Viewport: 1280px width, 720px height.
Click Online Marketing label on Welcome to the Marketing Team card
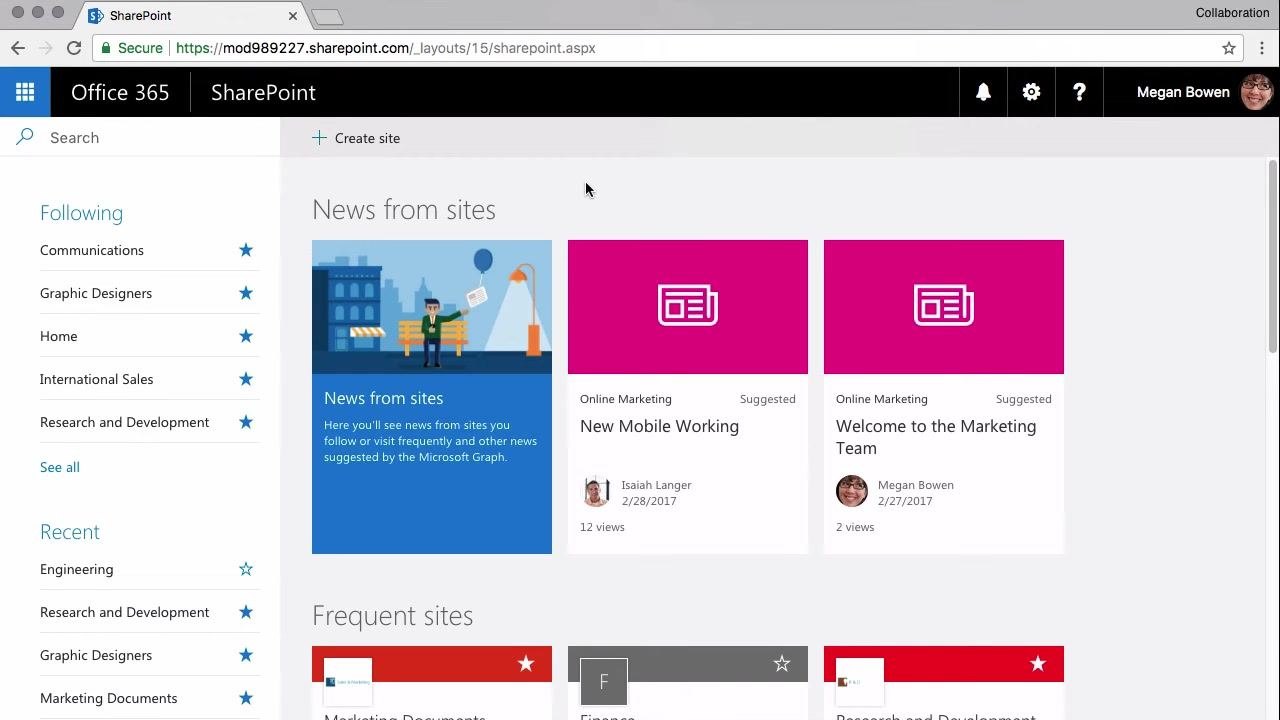(x=882, y=399)
